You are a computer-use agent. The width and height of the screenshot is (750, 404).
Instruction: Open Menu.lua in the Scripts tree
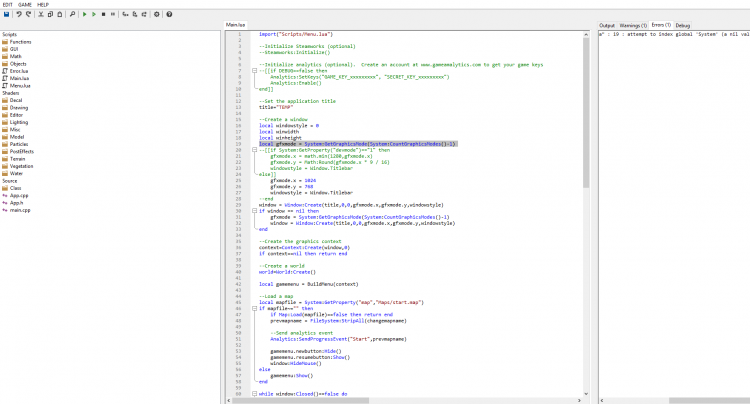click(x=19, y=87)
